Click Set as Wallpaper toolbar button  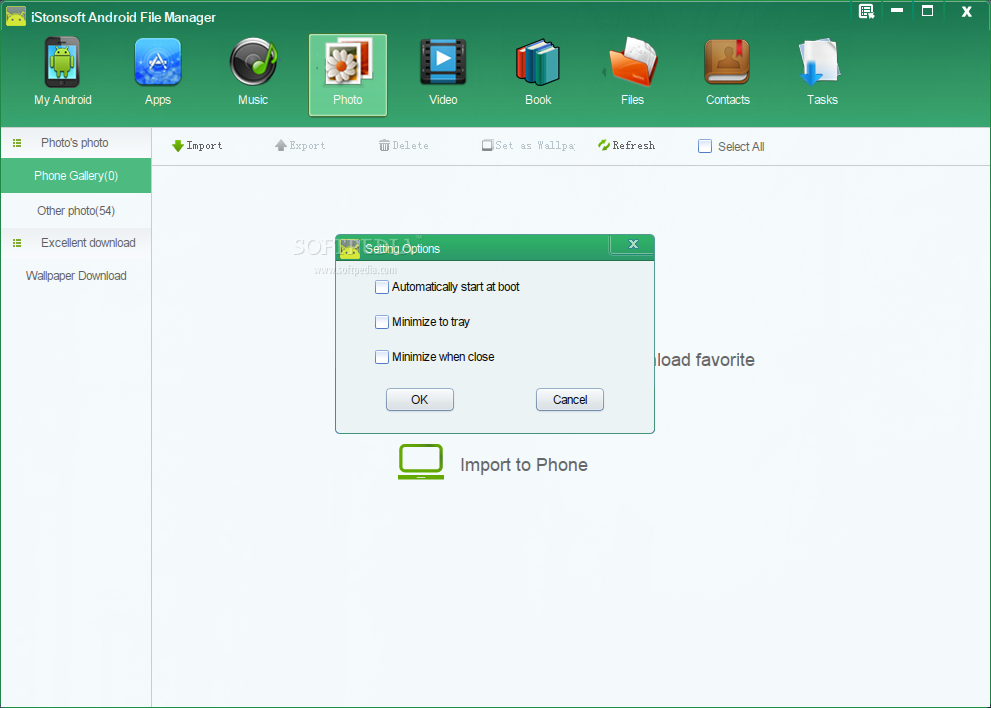tap(528, 145)
